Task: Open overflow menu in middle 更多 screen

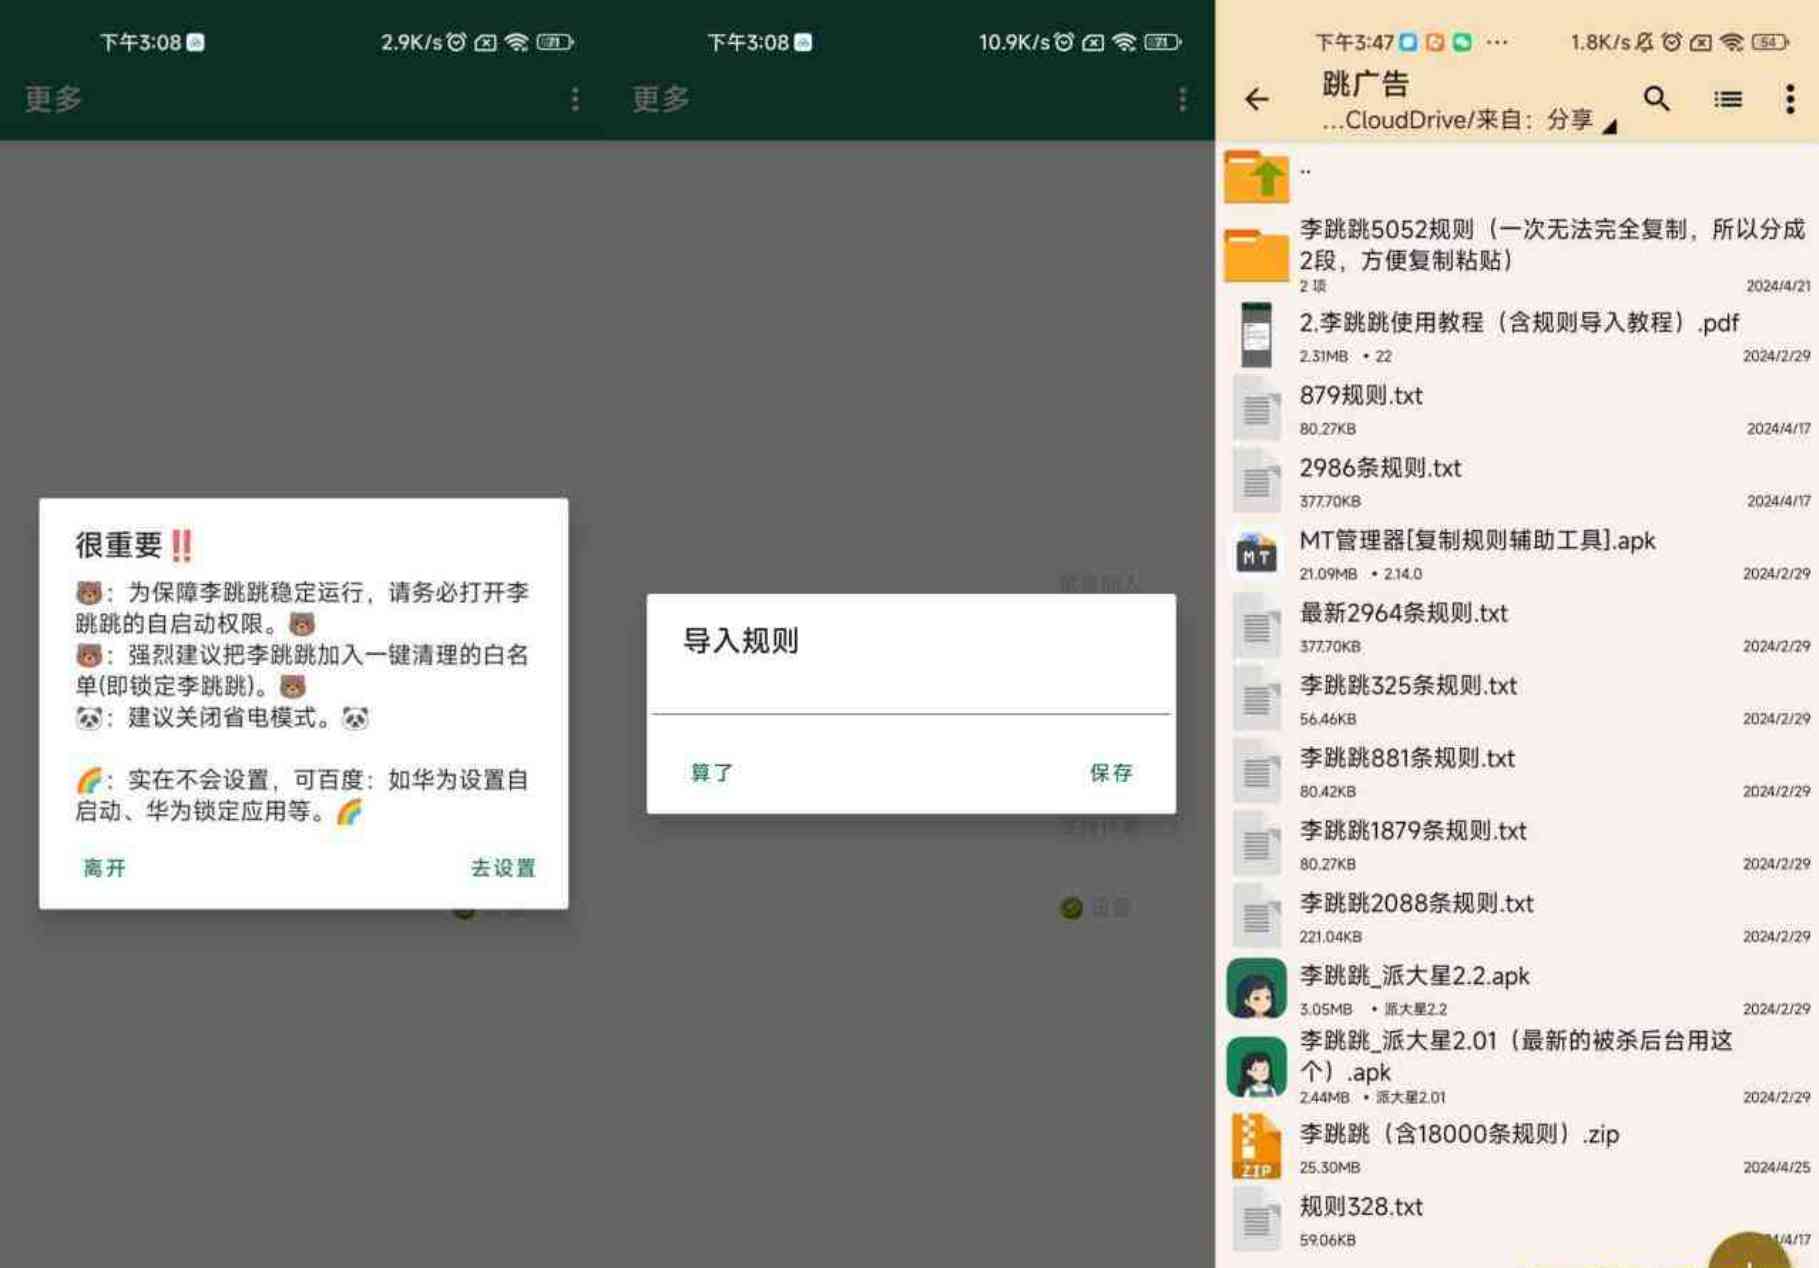Action: [x=1182, y=98]
